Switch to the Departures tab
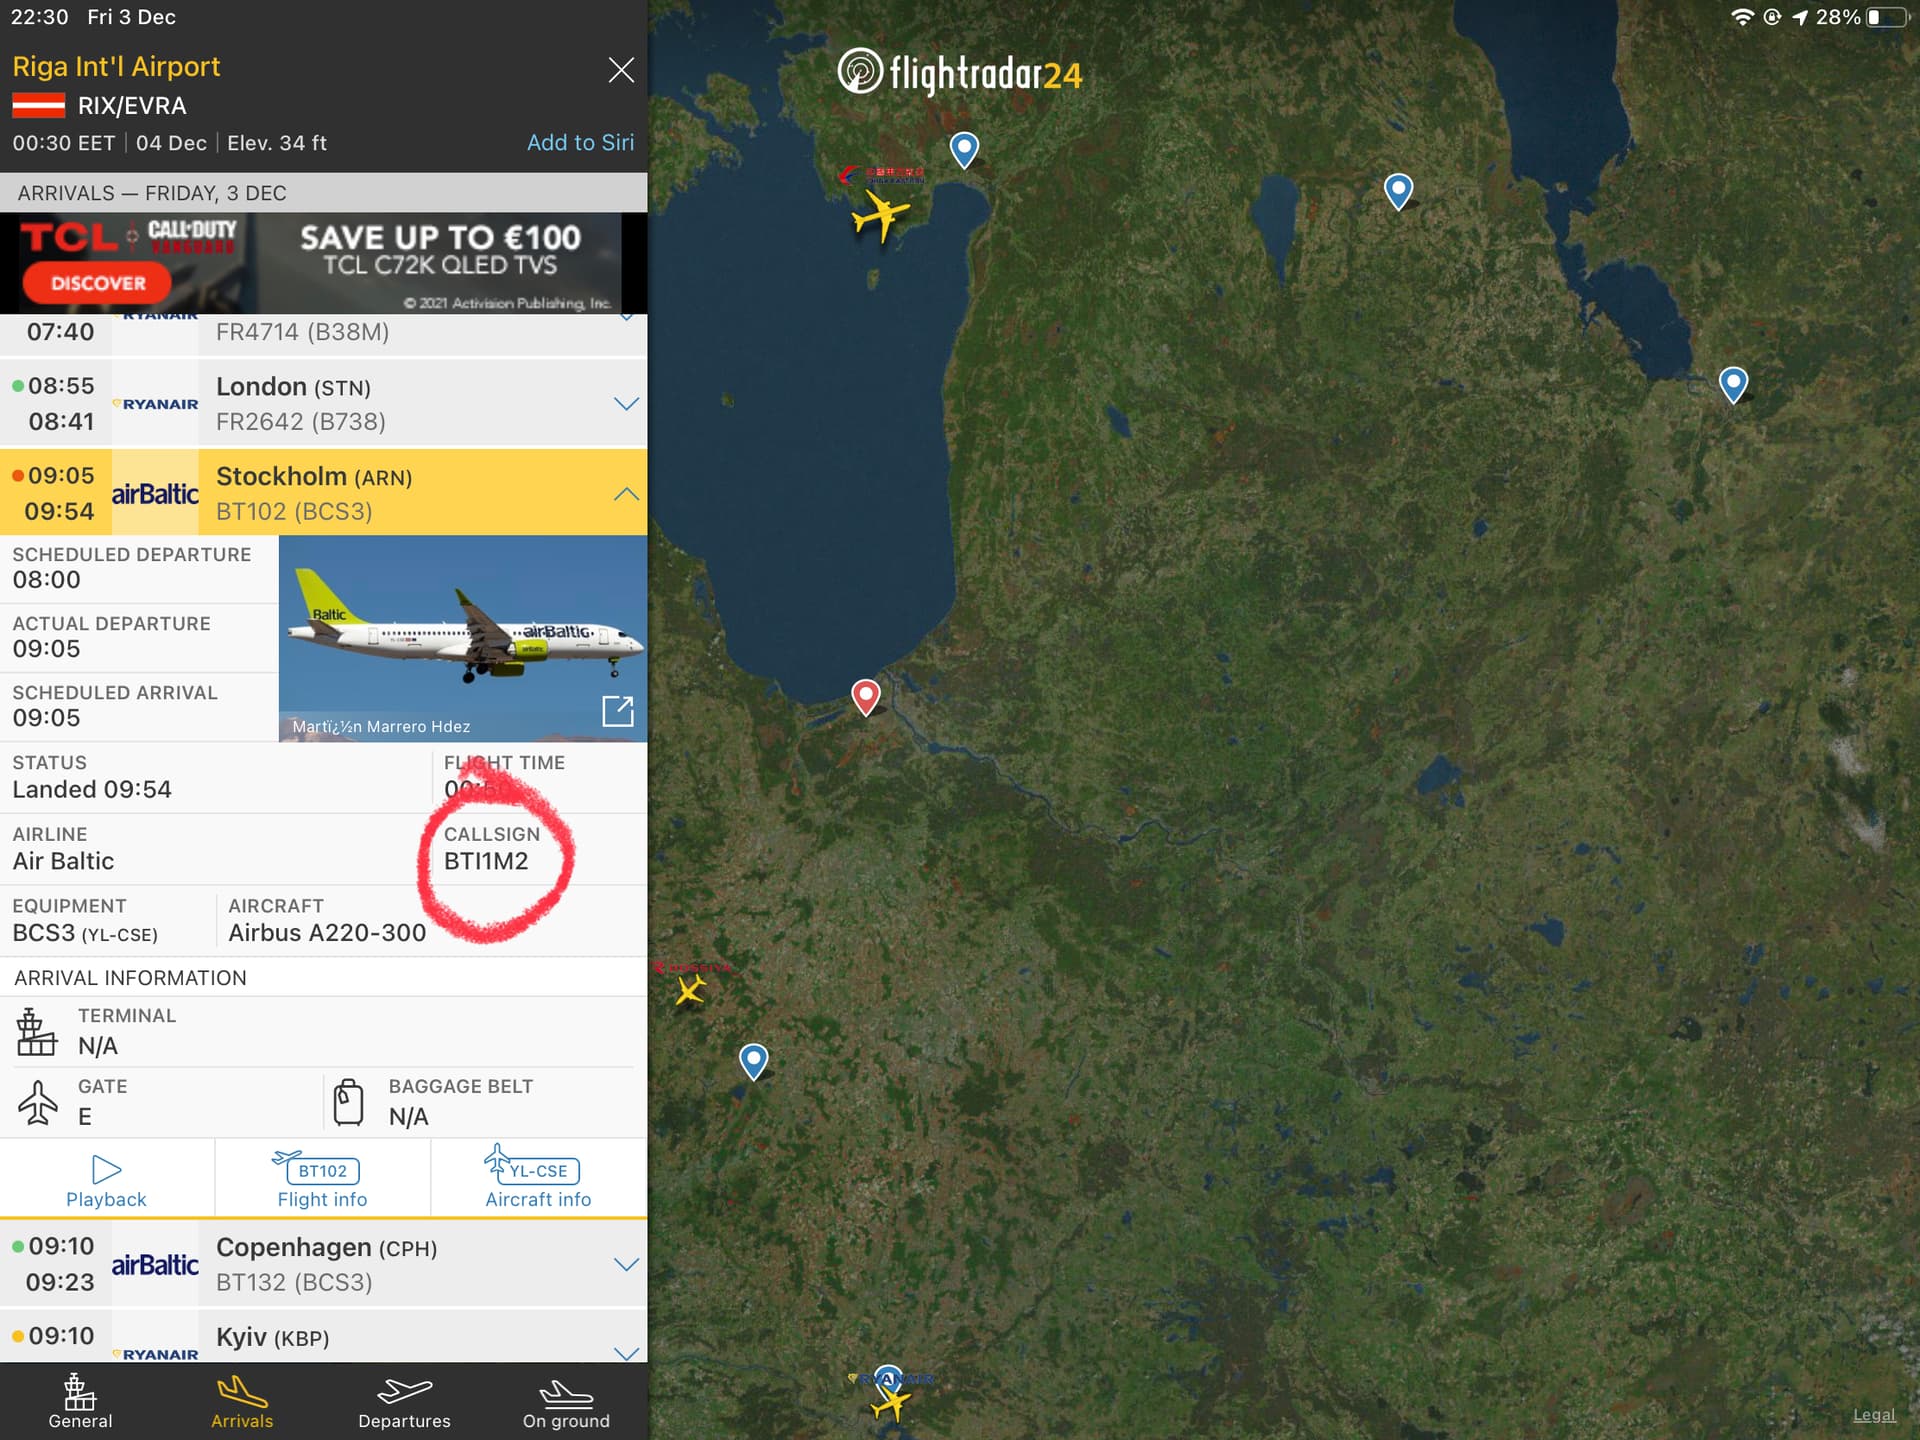Image resolution: width=1920 pixels, height=1440 pixels. tap(404, 1402)
